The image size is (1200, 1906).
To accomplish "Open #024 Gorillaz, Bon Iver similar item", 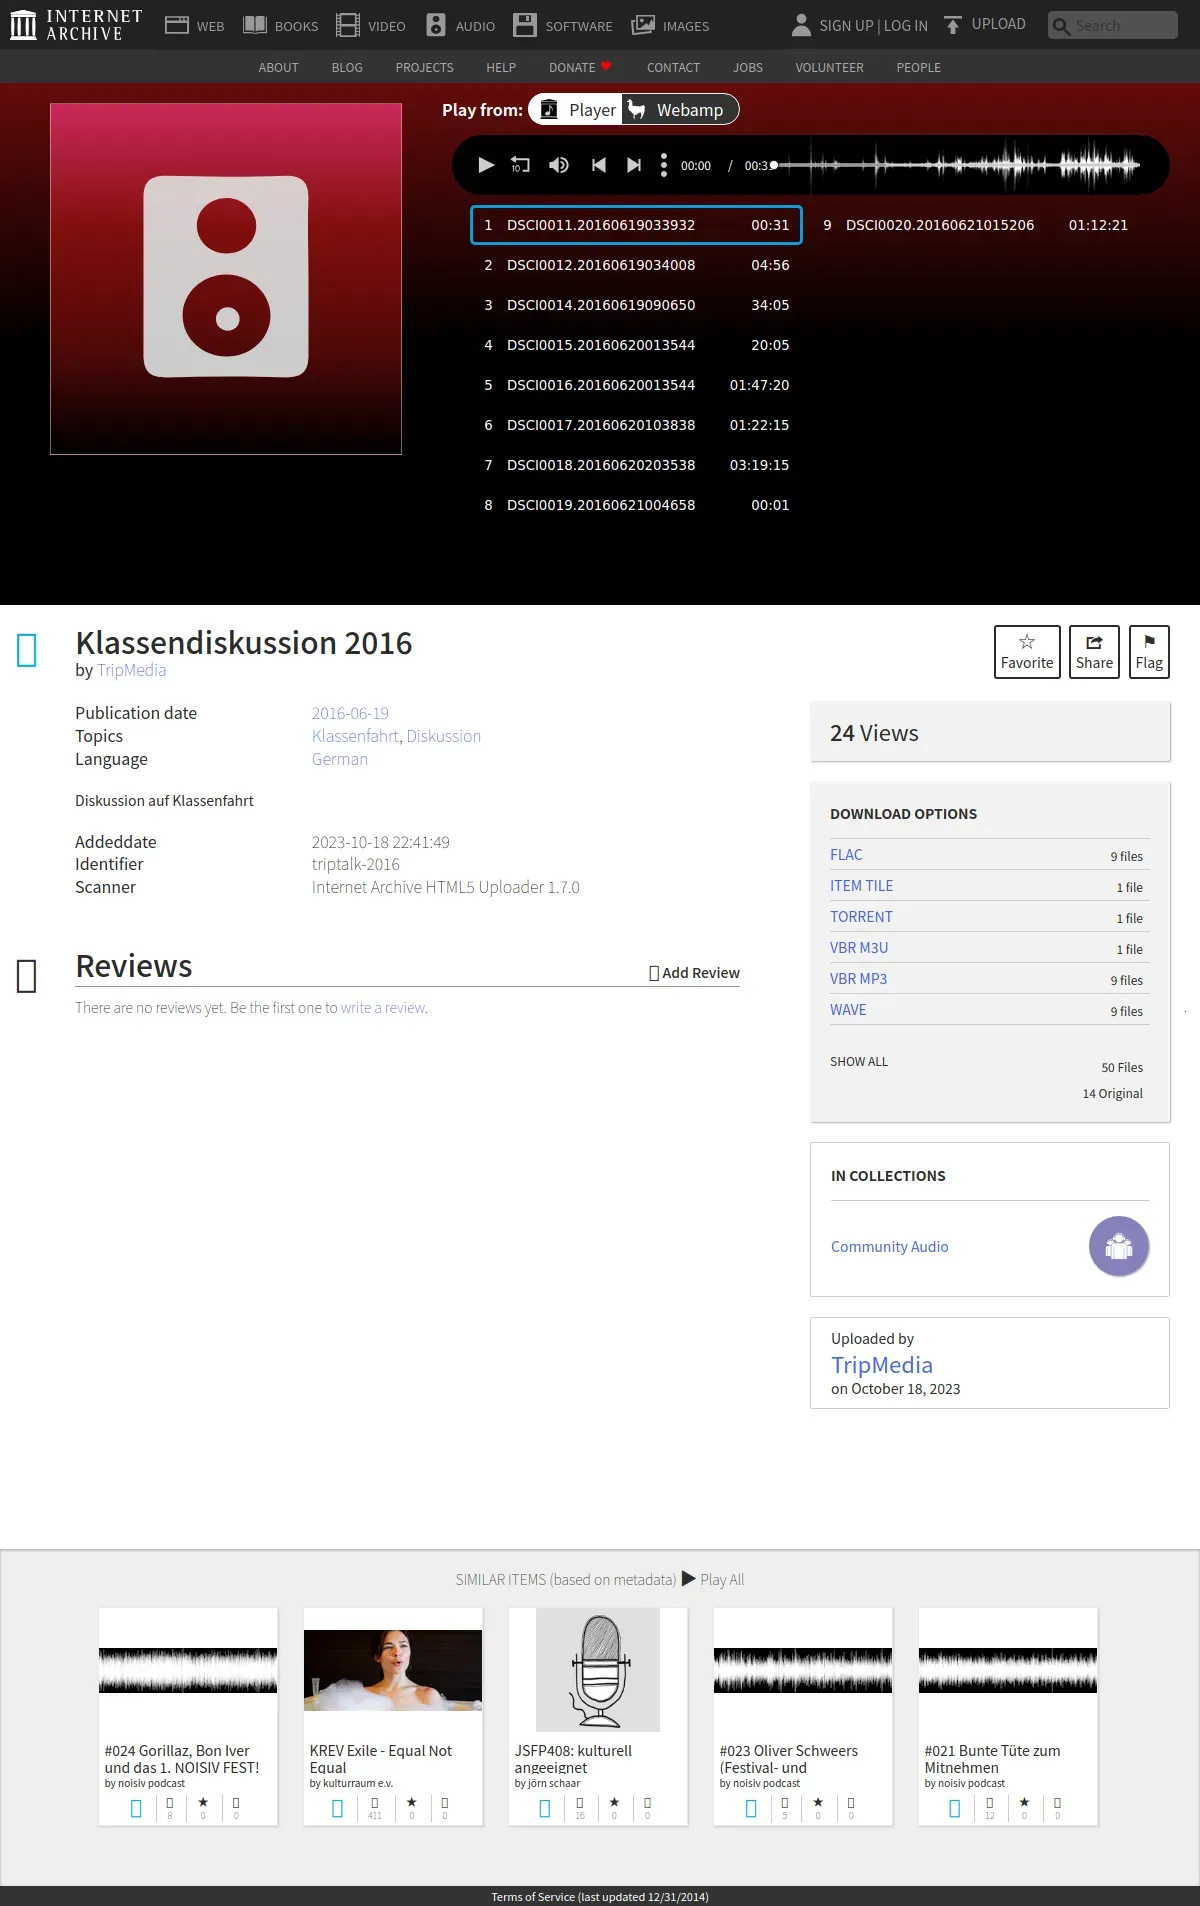I will 188,1716.
